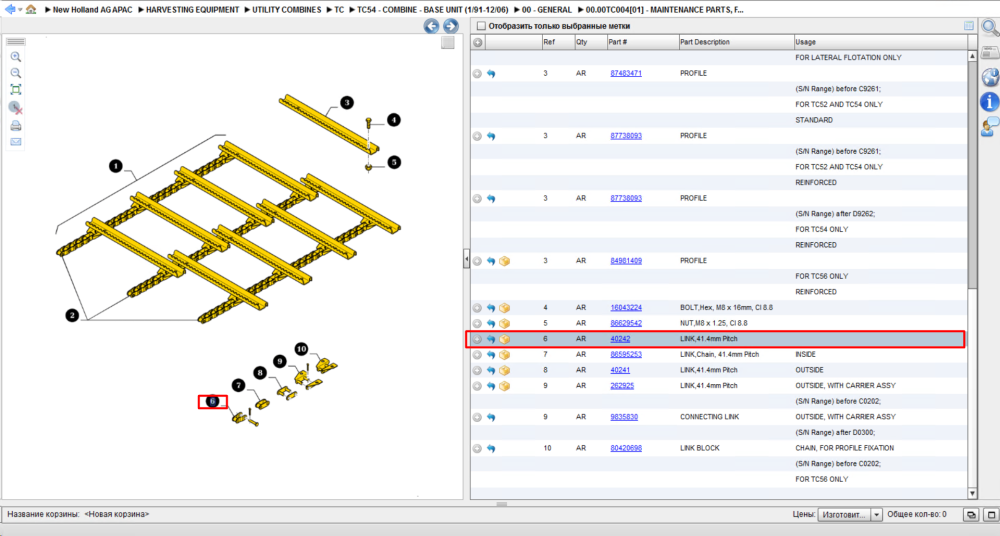This screenshot has width=1000, height=536.
Task: Open the back-arrow history dropdown next to home
Action: tap(20, 10)
